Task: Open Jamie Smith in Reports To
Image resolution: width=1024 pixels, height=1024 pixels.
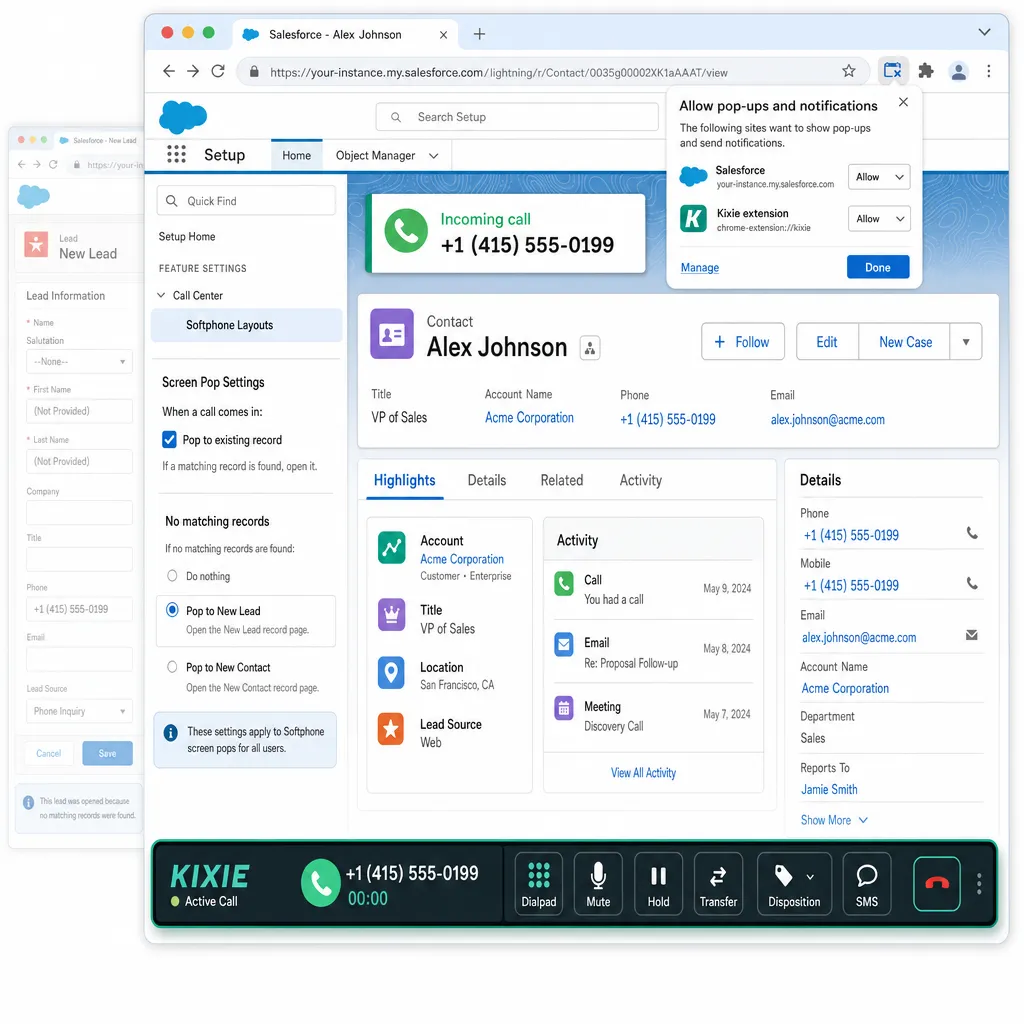Action: pos(829,789)
